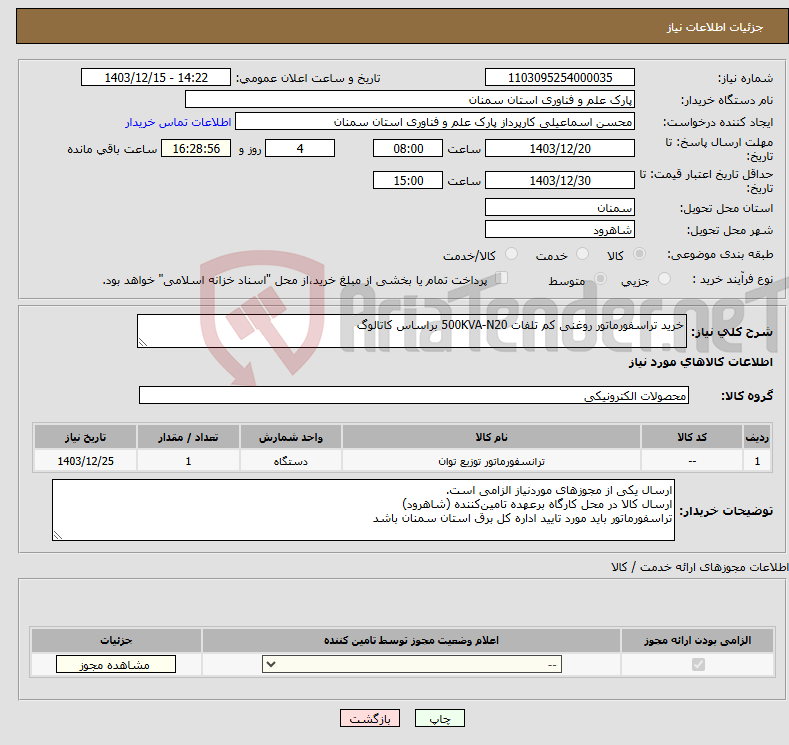The image size is (789, 745).
Task: Select the کالا/خدمت radio button
Action: pos(511,254)
